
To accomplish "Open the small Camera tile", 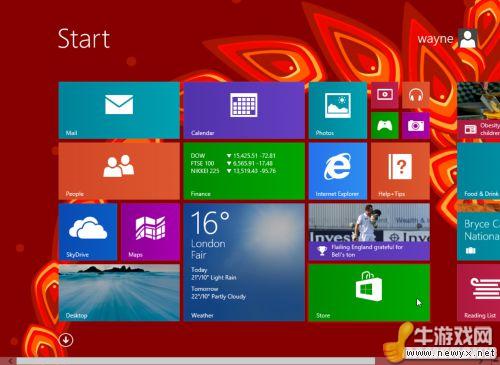I will 416,125.
